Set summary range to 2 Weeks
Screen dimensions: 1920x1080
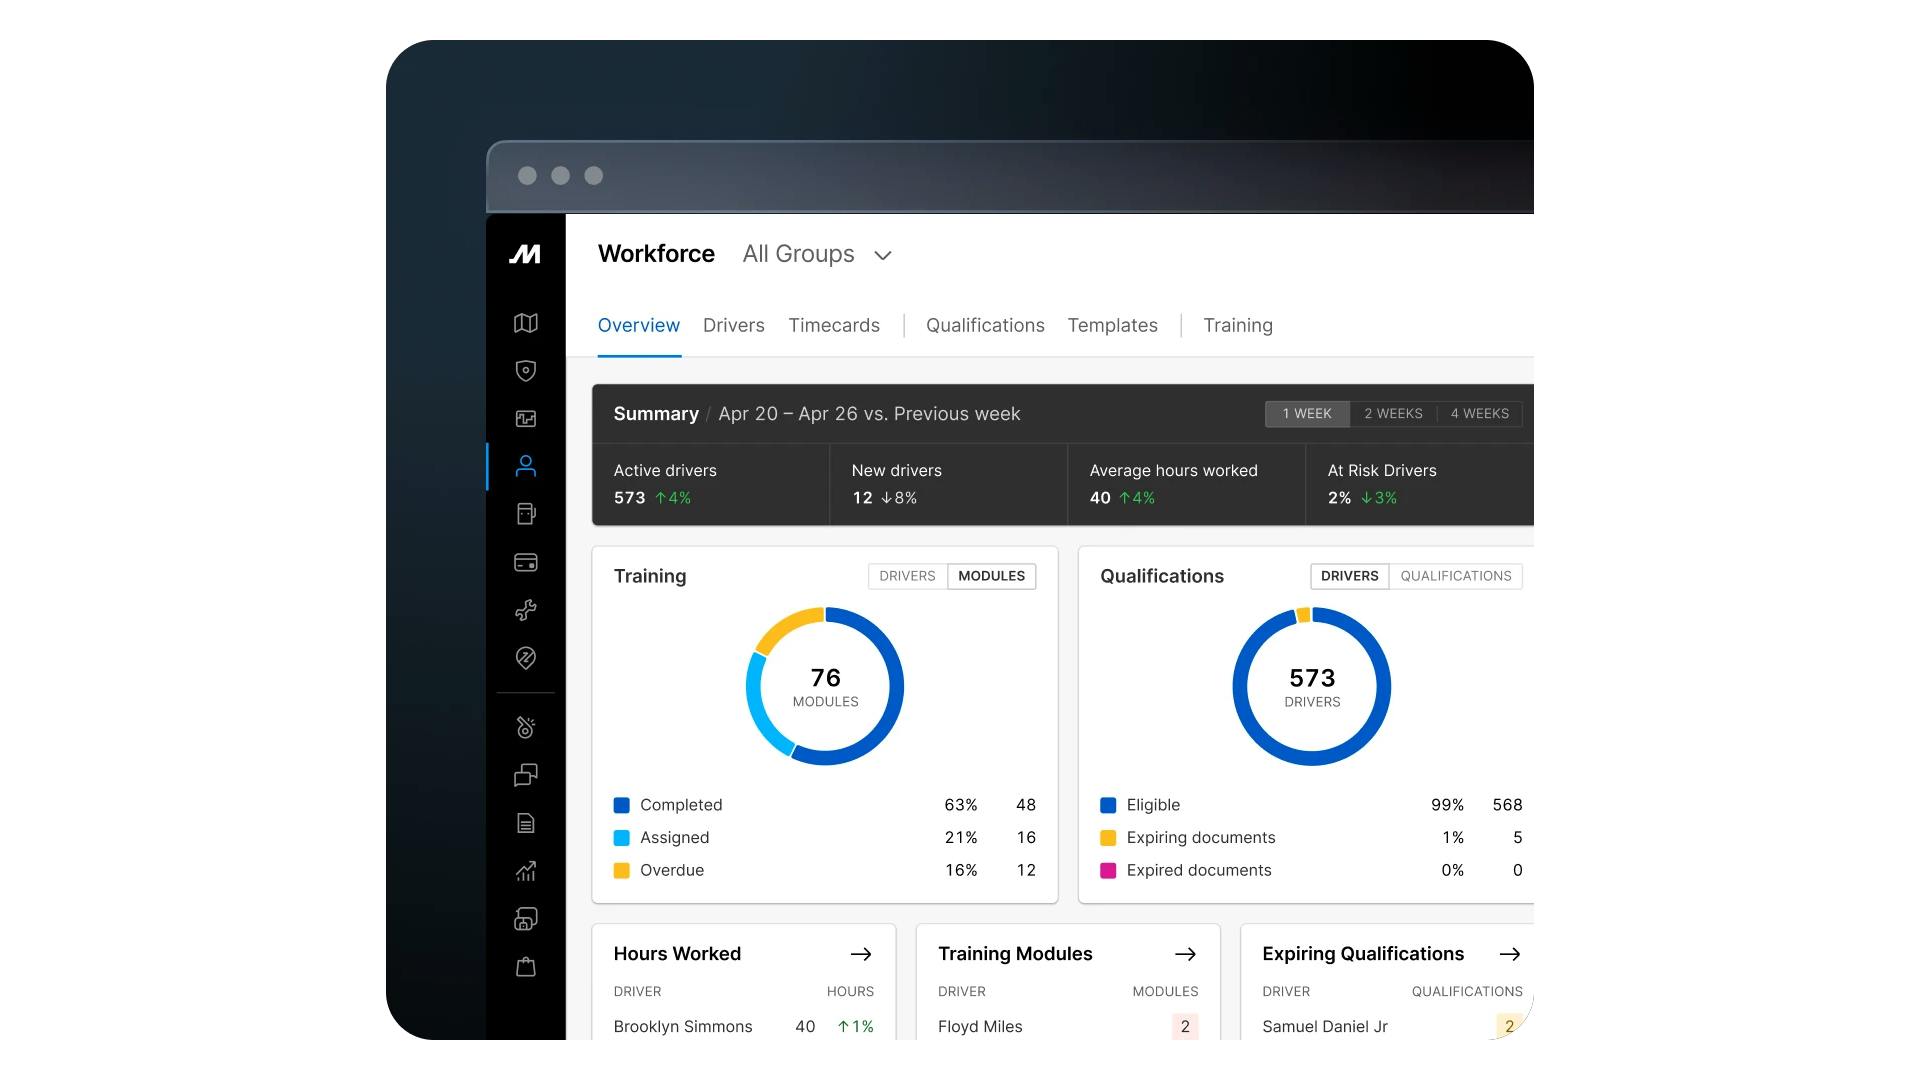pos(1393,414)
